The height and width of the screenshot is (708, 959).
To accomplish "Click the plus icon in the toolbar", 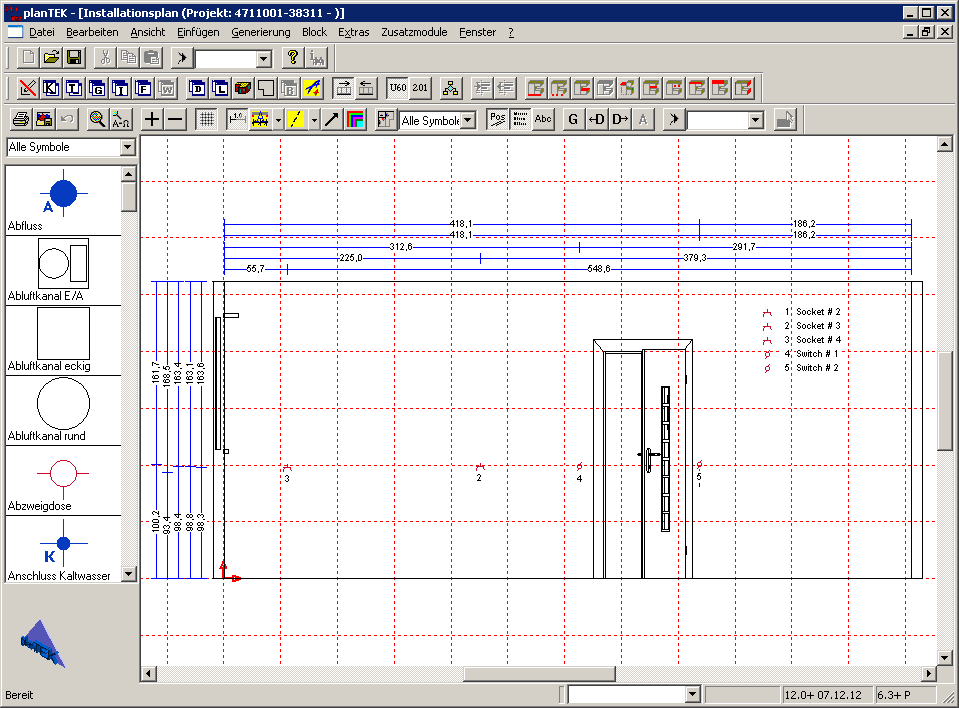I will pyautogui.click(x=152, y=120).
